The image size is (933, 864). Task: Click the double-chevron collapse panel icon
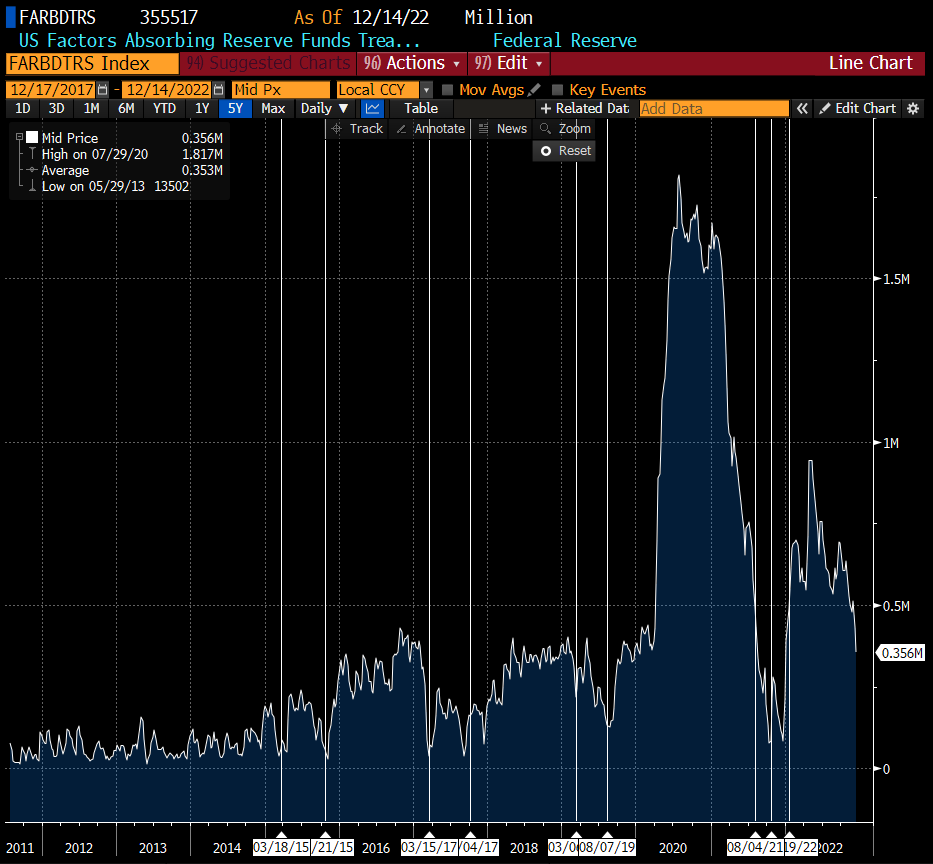(802, 108)
